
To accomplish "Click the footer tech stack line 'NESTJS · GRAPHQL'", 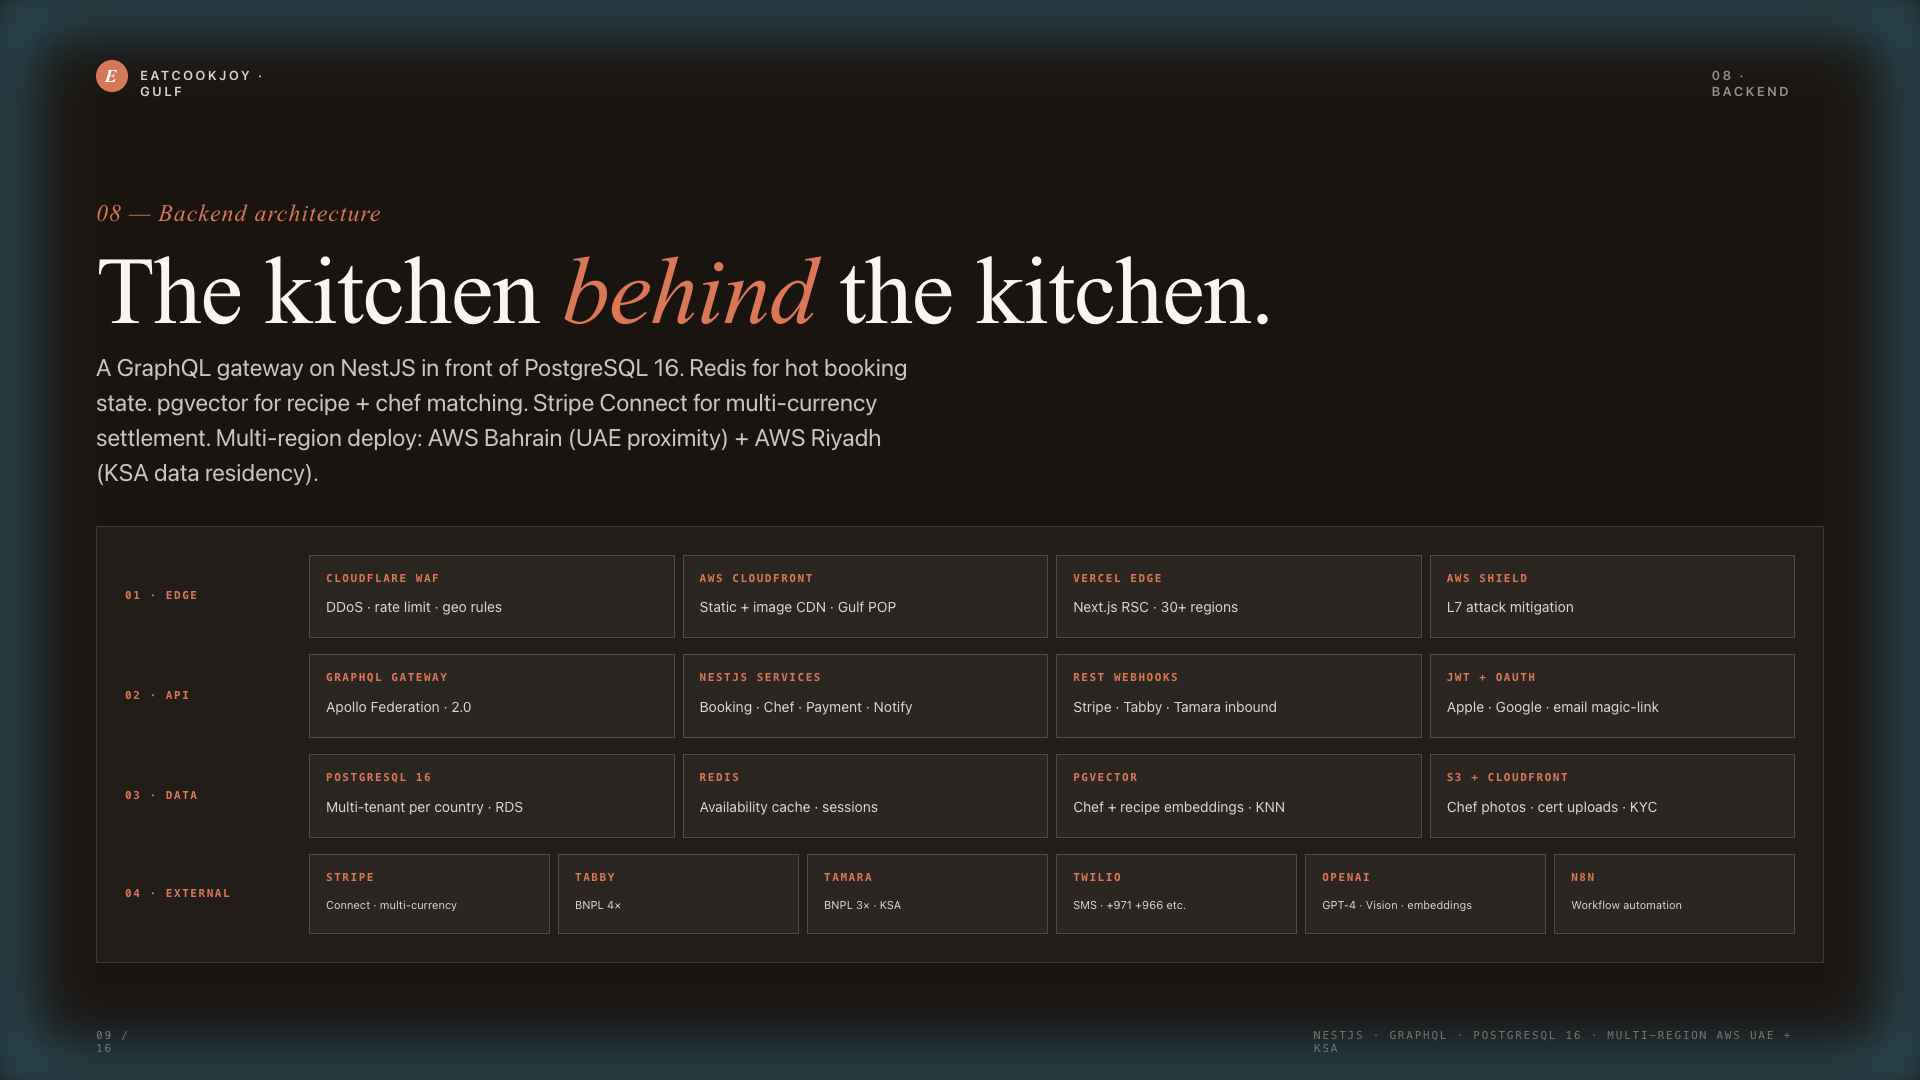I will click(1552, 1042).
